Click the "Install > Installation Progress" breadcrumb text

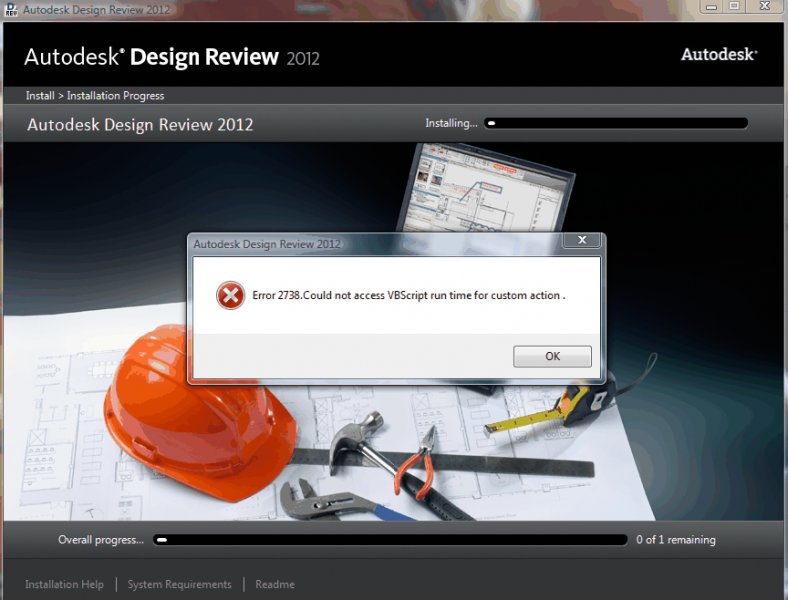[95, 95]
